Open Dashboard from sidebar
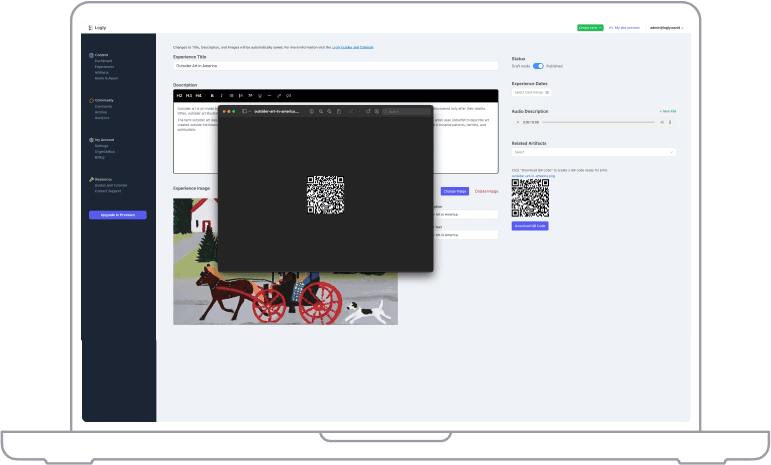The image size is (771, 465). pos(103,61)
